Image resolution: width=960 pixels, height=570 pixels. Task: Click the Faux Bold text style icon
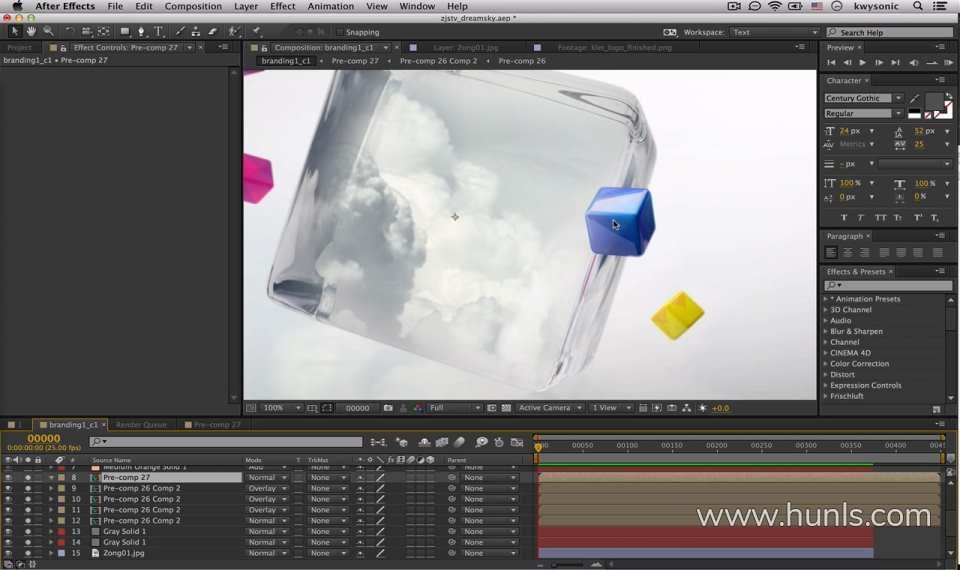tap(844, 217)
